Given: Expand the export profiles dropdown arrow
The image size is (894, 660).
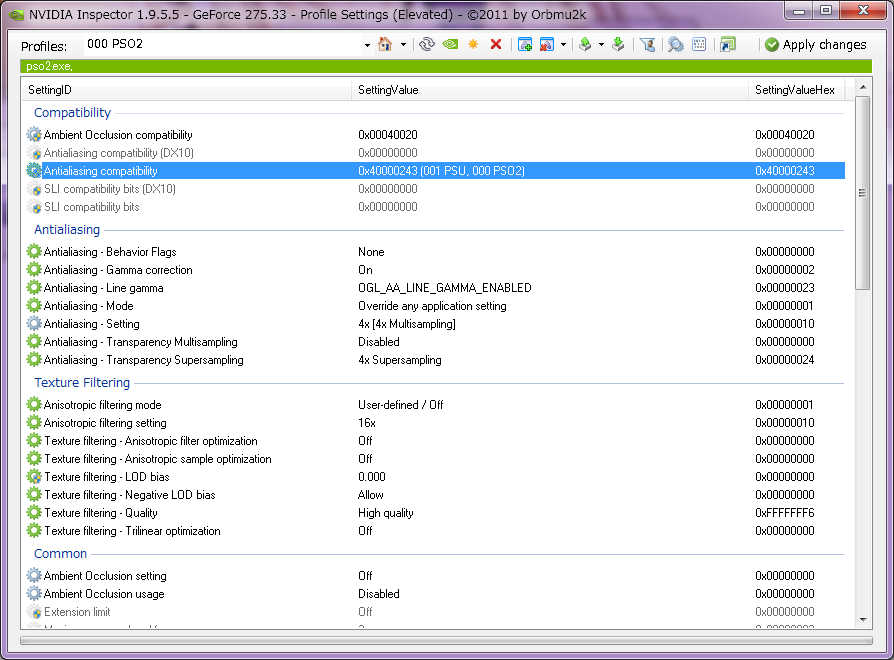Looking at the screenshot, I should click(601, 44).
